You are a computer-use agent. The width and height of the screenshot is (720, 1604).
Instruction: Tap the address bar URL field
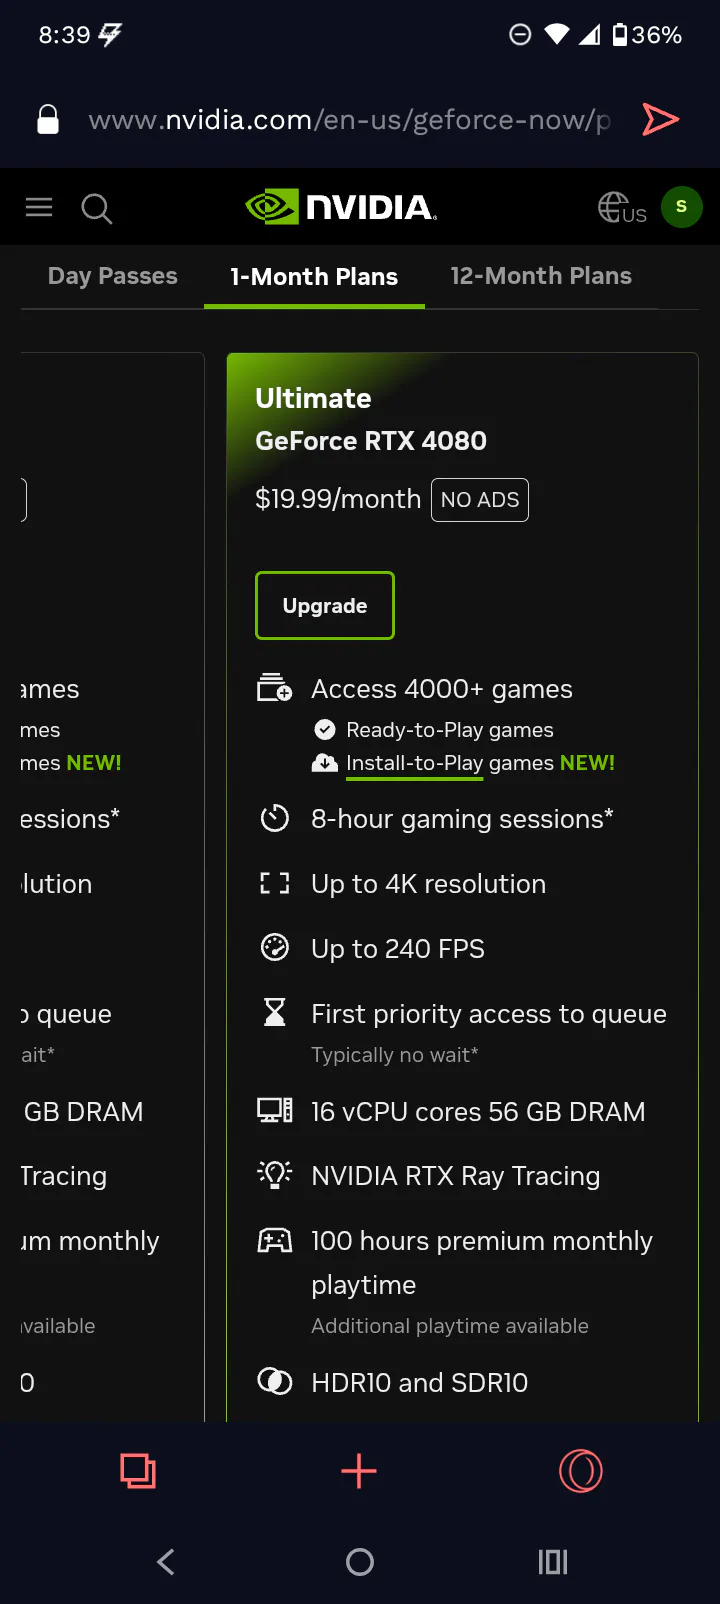coord(348,120)
